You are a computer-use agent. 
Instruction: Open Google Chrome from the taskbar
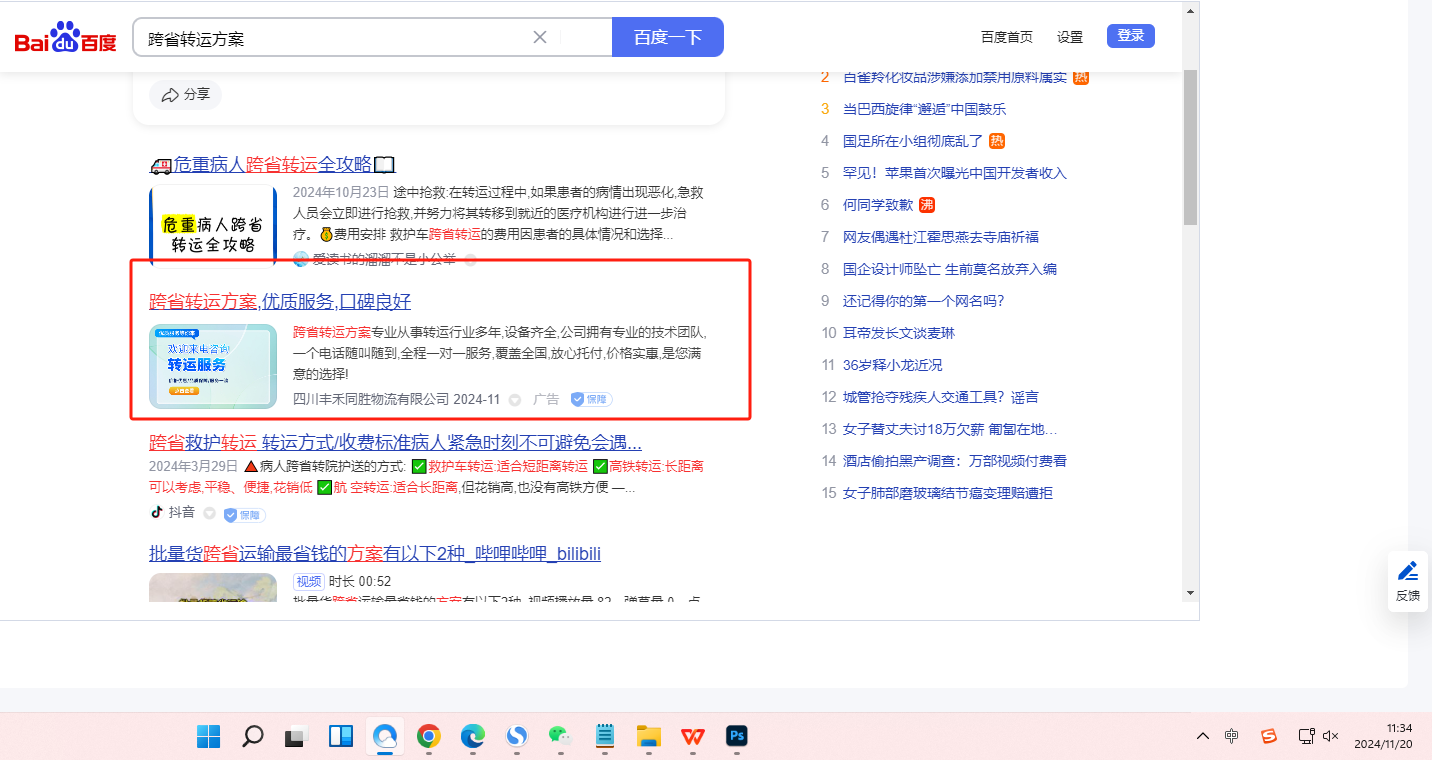[x=429, y=737]
